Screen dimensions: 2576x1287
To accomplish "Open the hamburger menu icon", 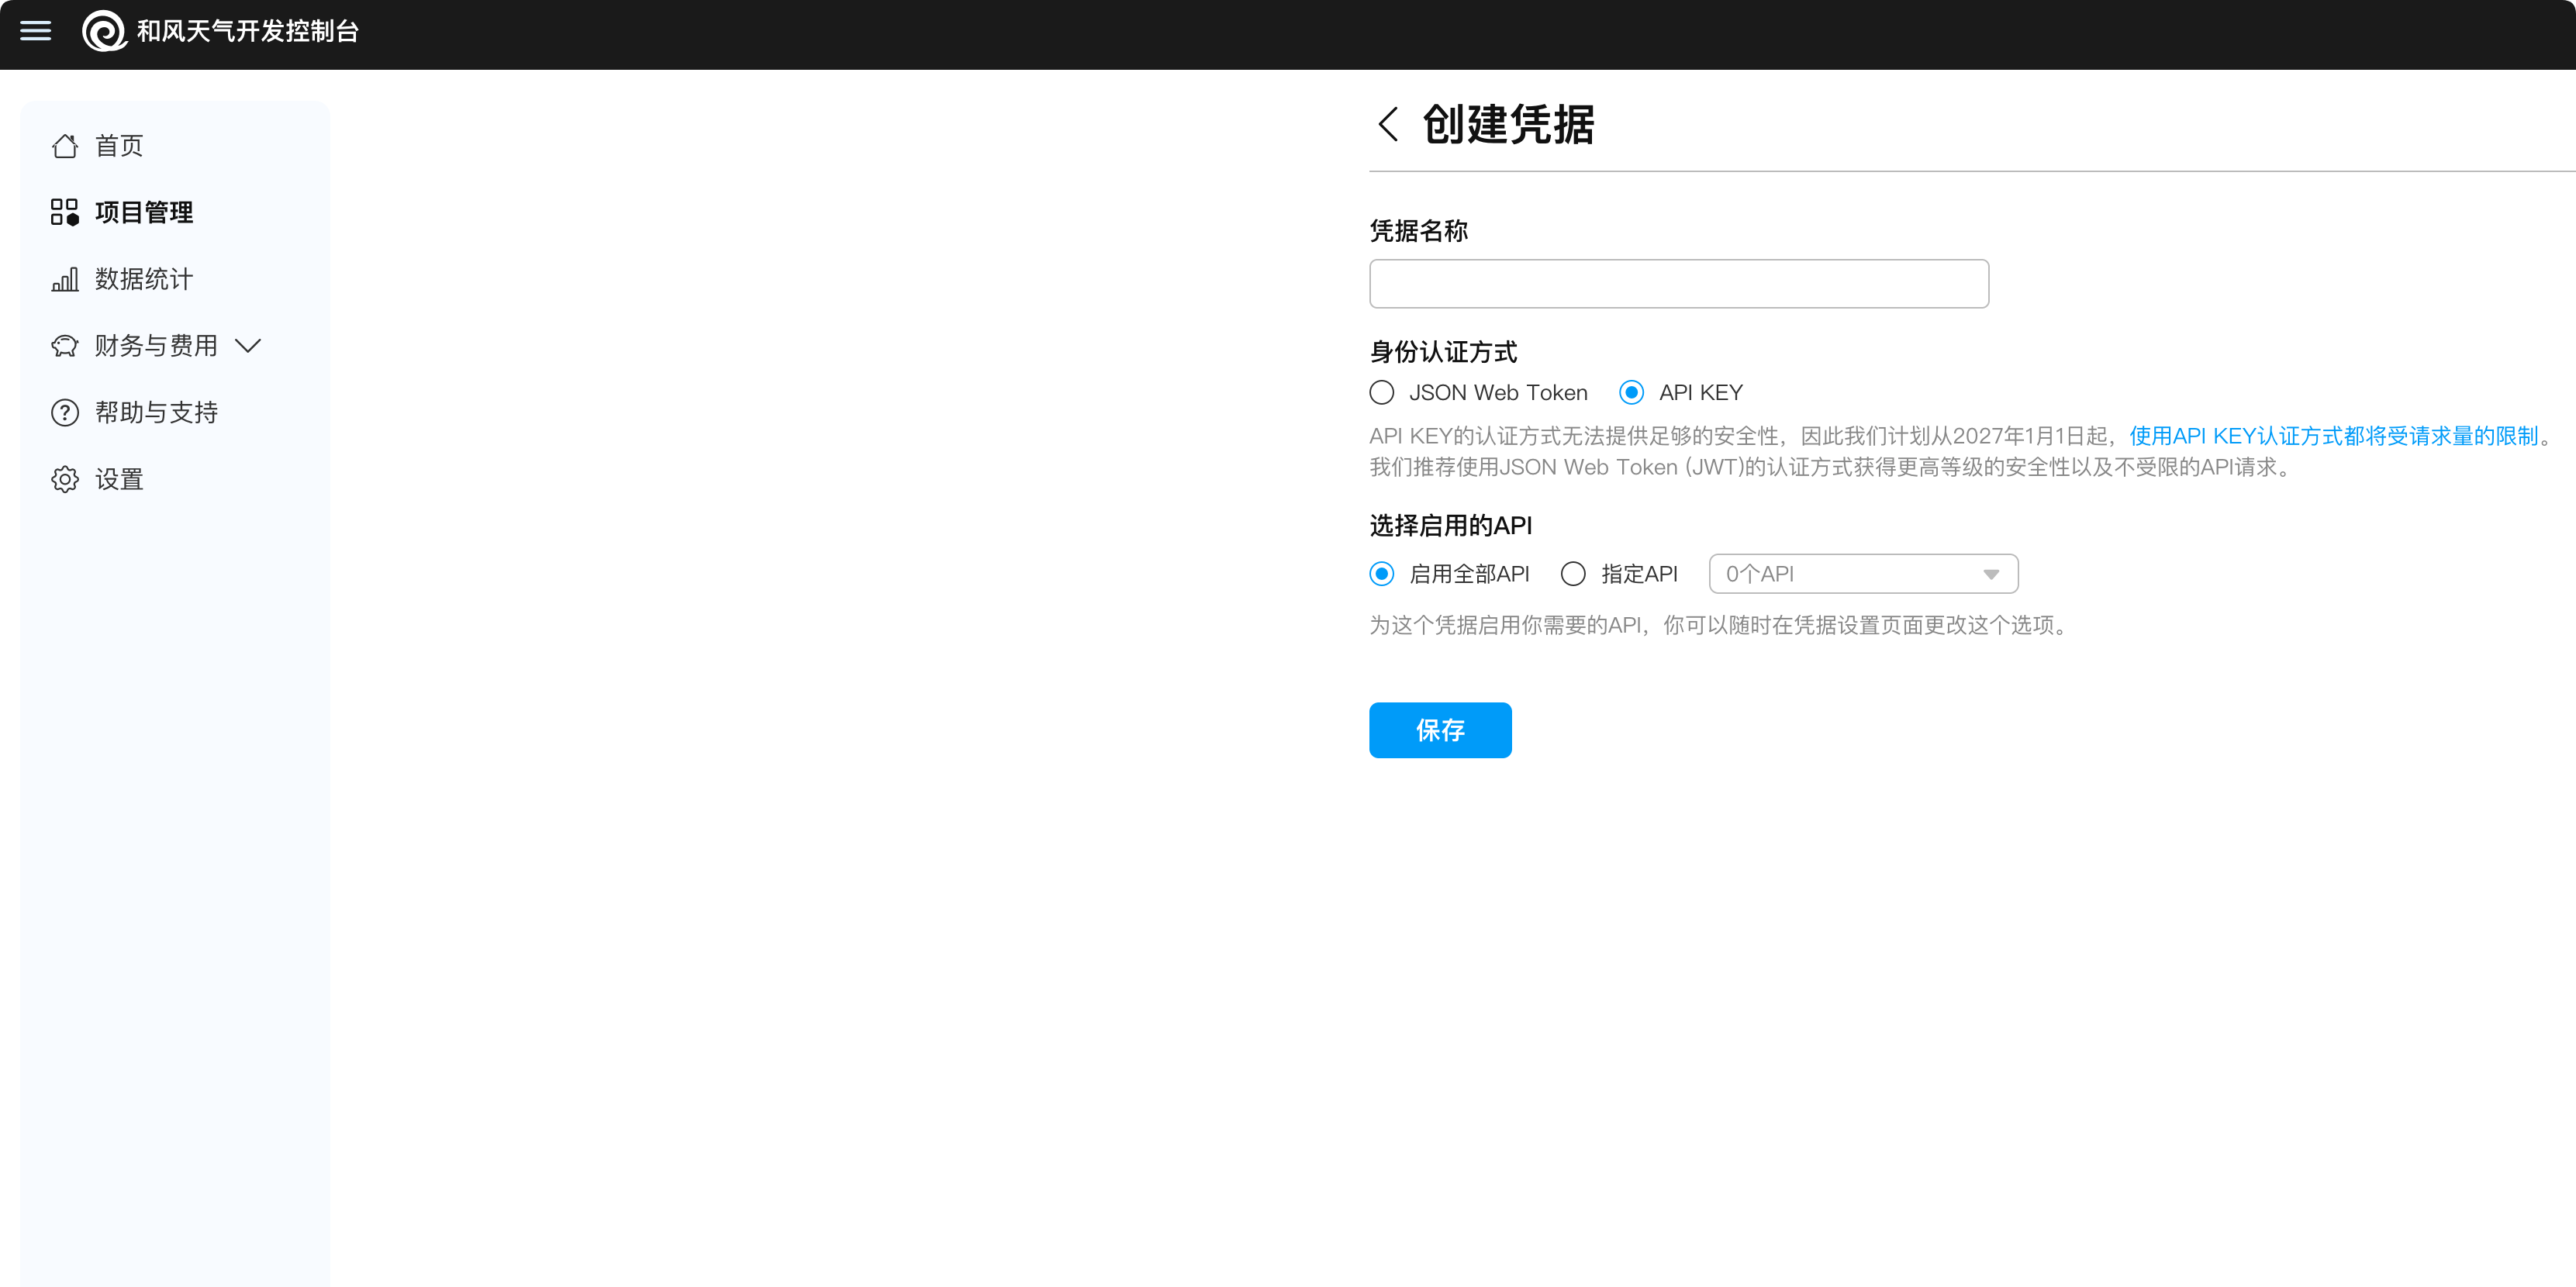I will [x=36, y=31].
